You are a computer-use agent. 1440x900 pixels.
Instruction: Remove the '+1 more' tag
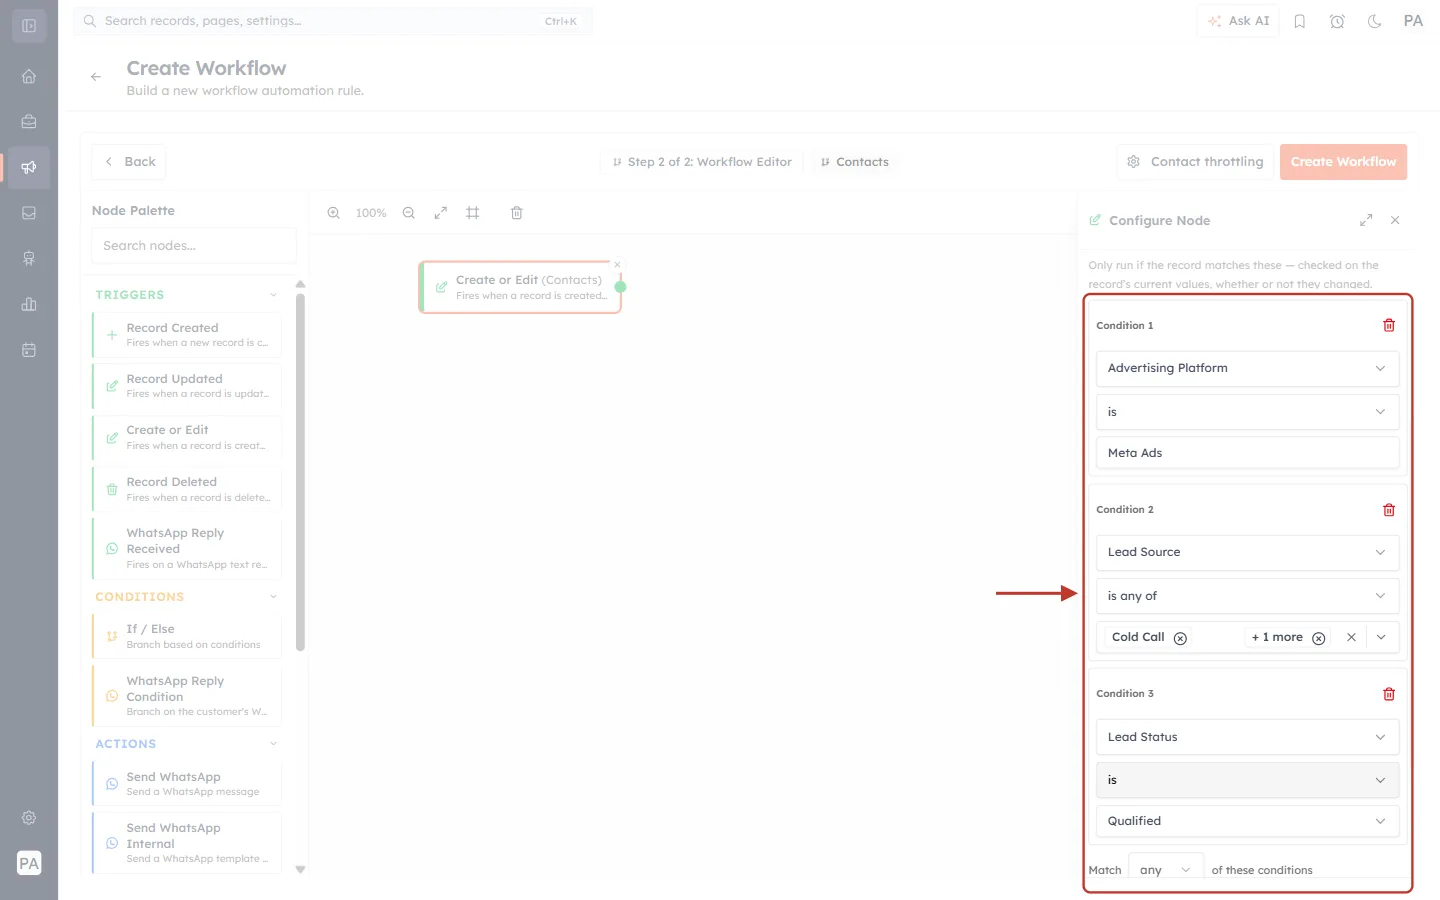[x=1319, y=638]
